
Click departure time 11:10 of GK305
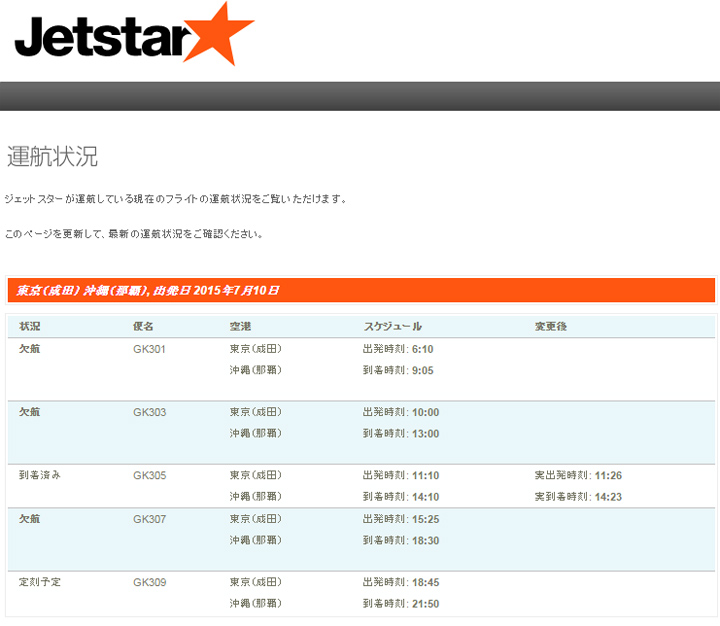(x=426, y=475)
